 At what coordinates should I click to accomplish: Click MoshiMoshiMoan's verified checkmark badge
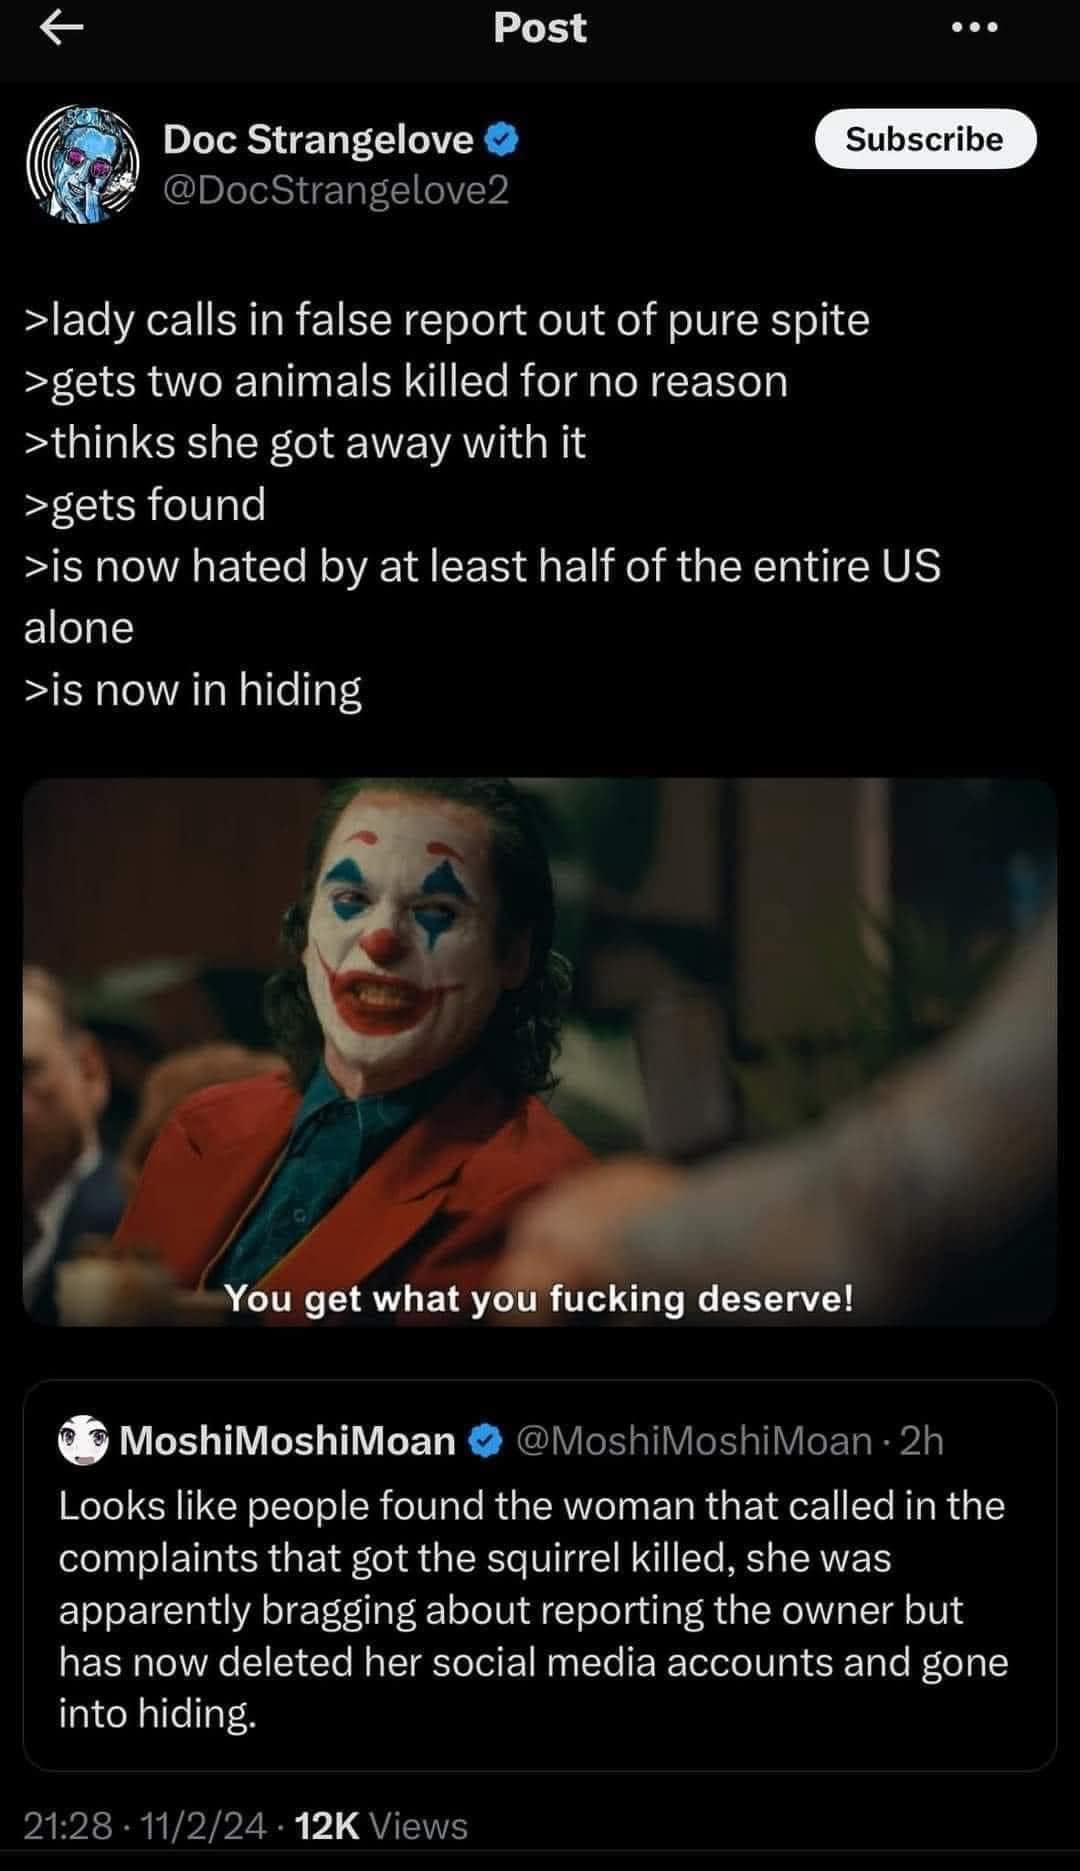[485, 1441]
